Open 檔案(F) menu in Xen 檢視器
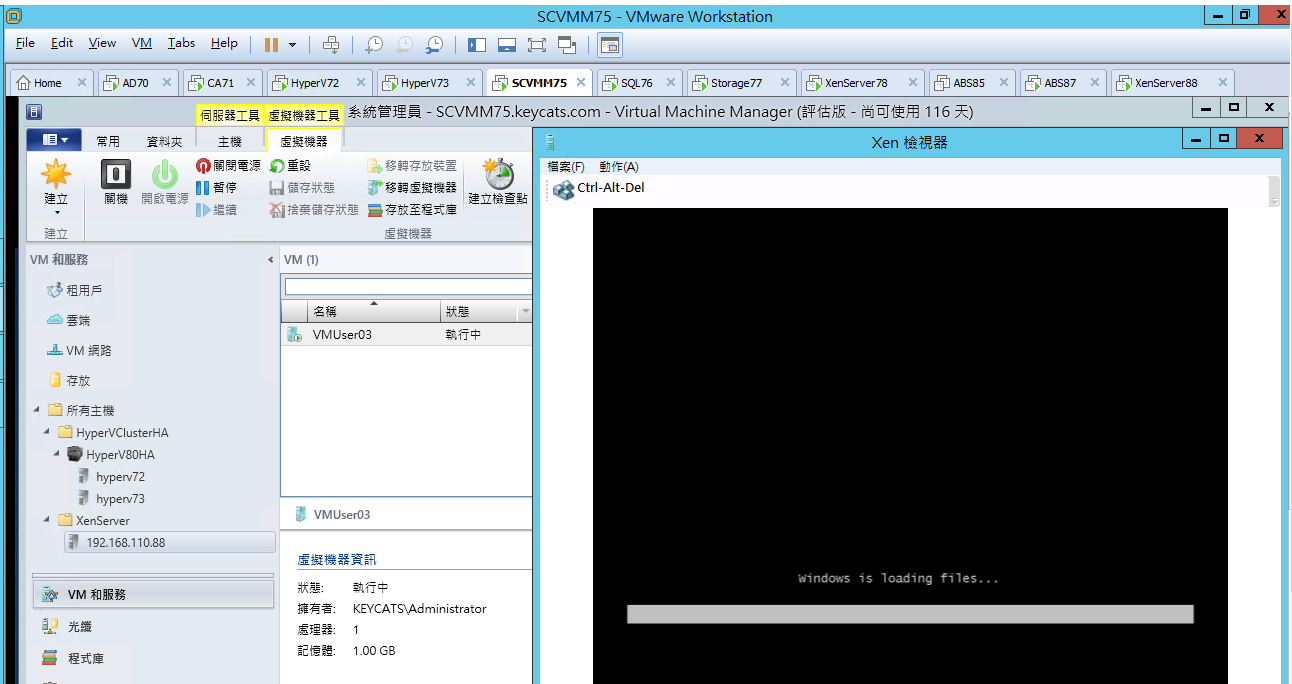 click(566, 166)
